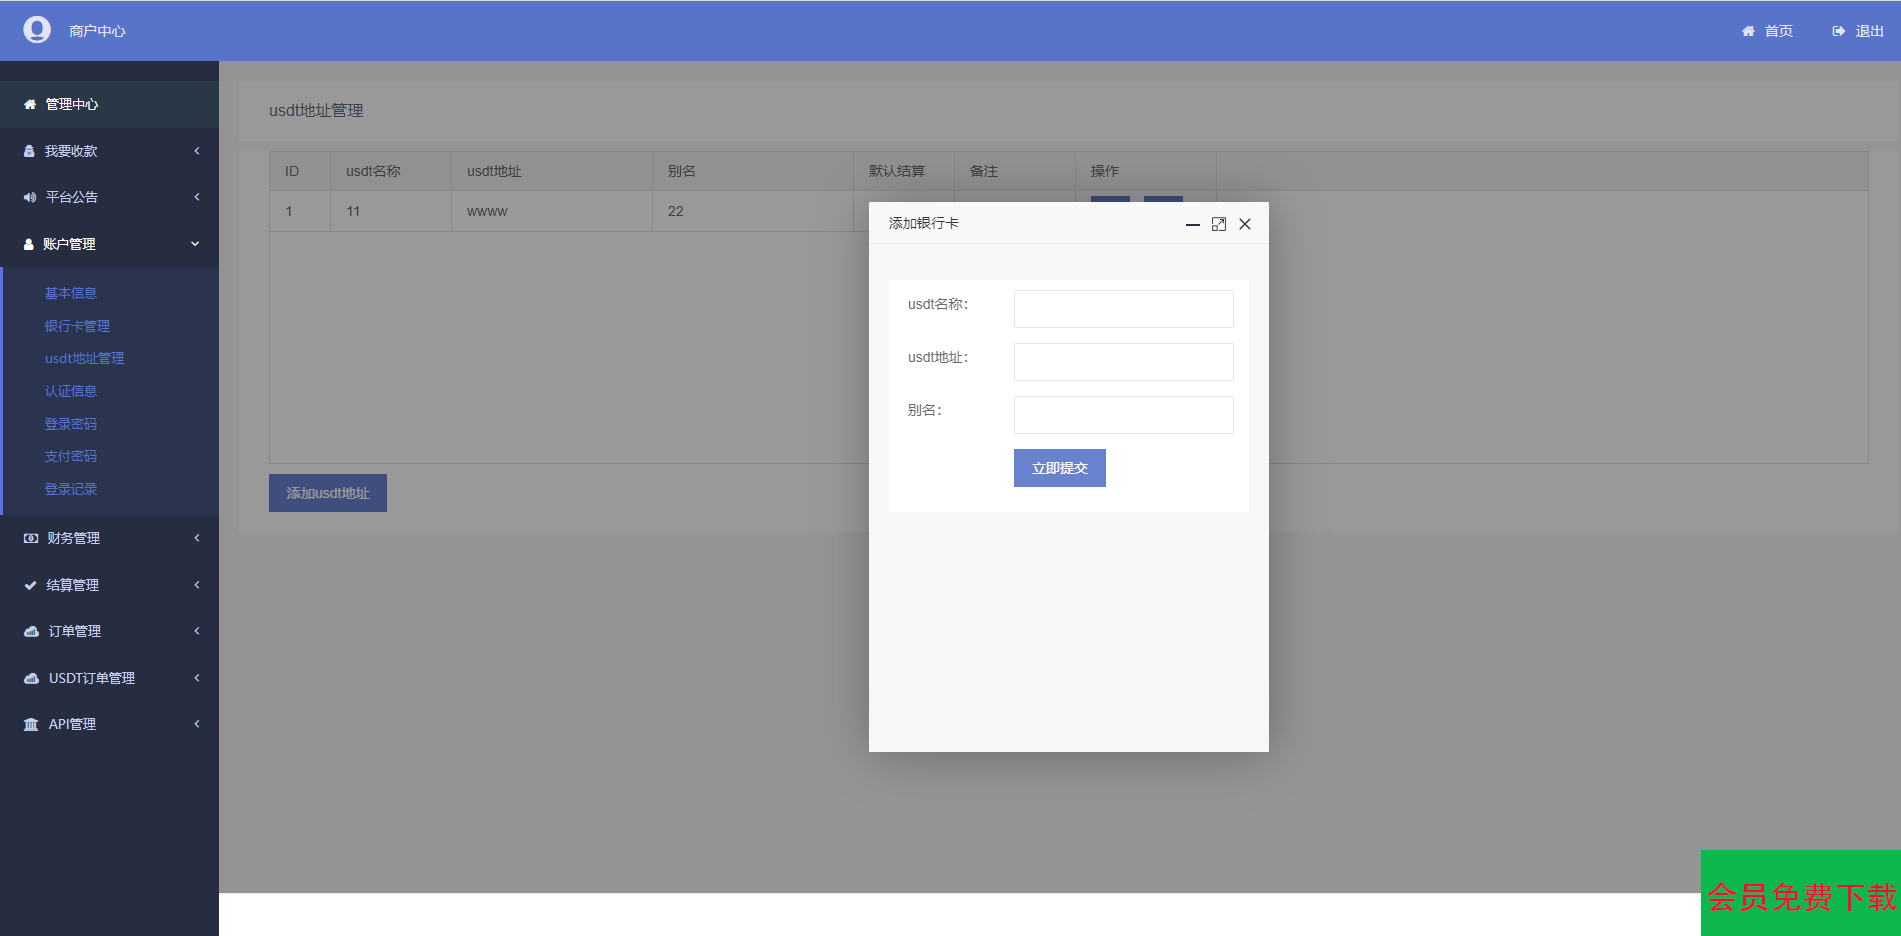The height and width of the screenshot is (936, 1901).
Task: Click the user avatar icon in header
Action: (37, 30)
